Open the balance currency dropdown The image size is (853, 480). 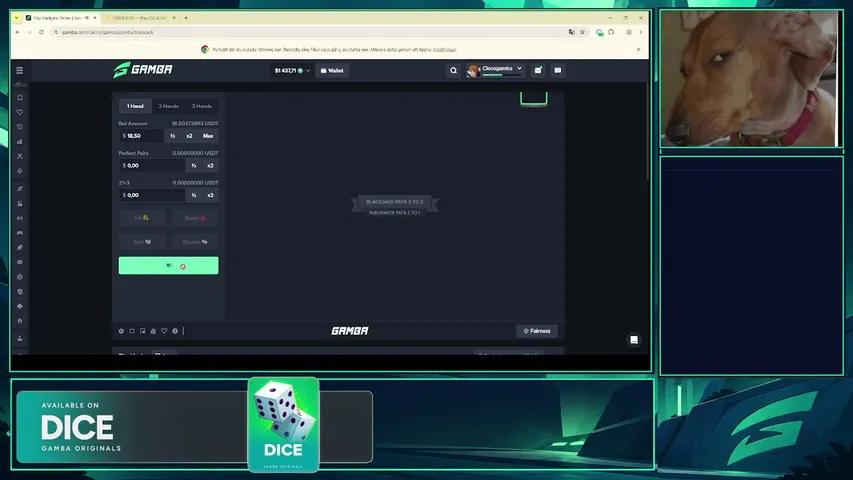click(292, 70)
